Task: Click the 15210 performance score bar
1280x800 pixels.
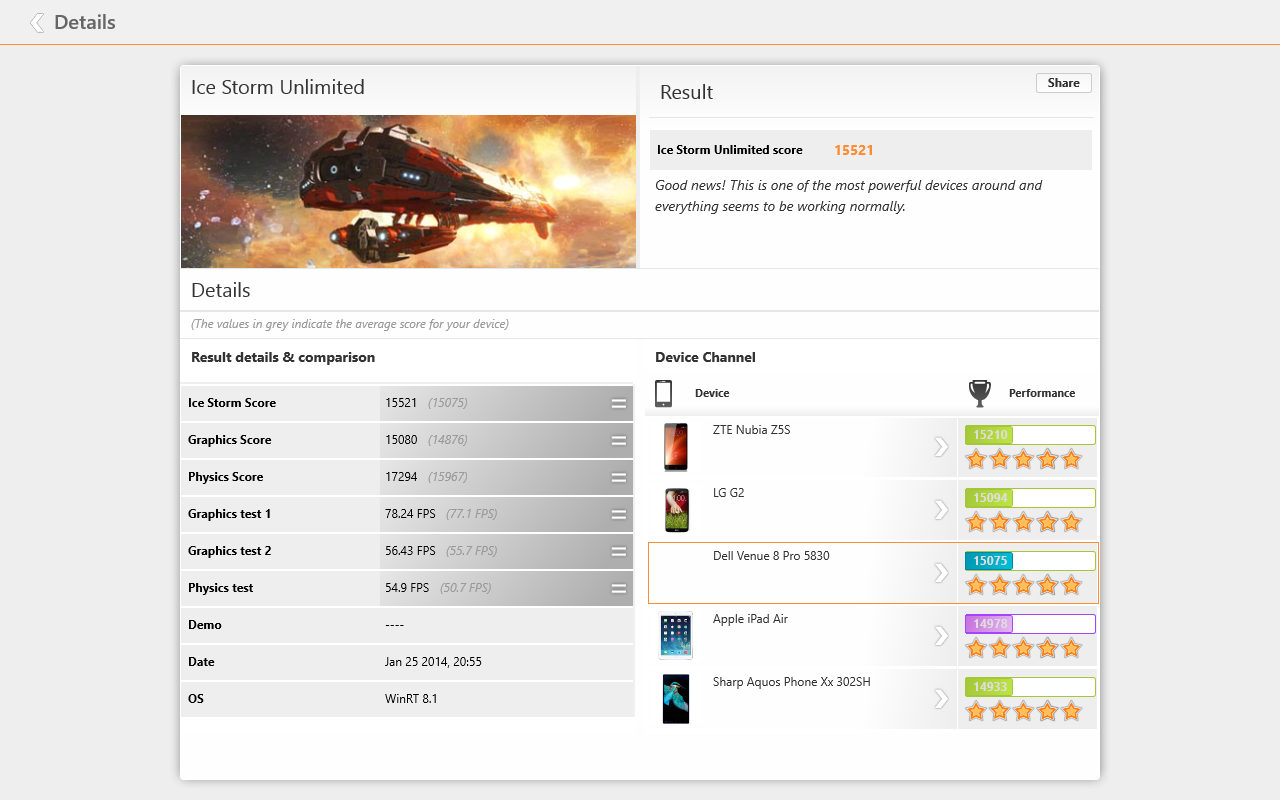Action: point(1030,435)
